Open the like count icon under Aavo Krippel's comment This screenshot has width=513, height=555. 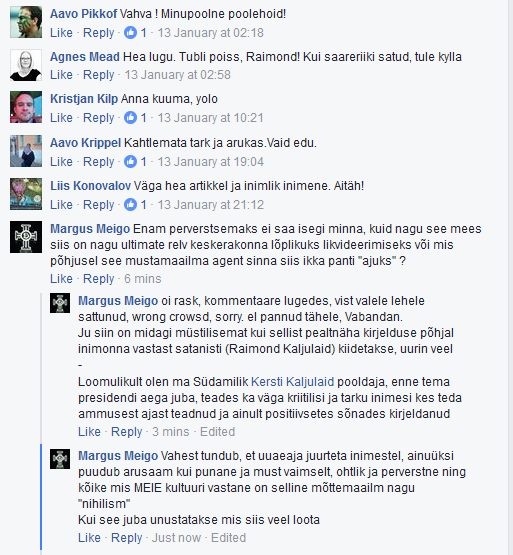[x=130, y=162]
